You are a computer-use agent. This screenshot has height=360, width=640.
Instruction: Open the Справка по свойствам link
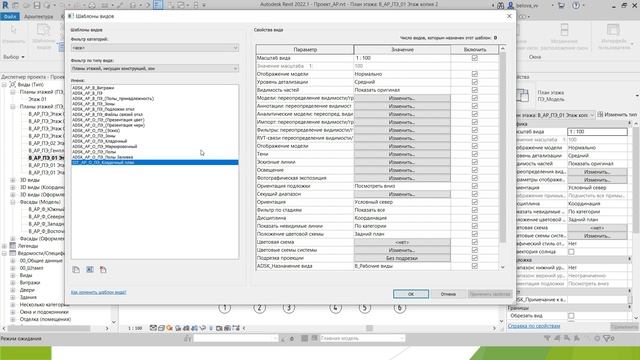[534, 326]
